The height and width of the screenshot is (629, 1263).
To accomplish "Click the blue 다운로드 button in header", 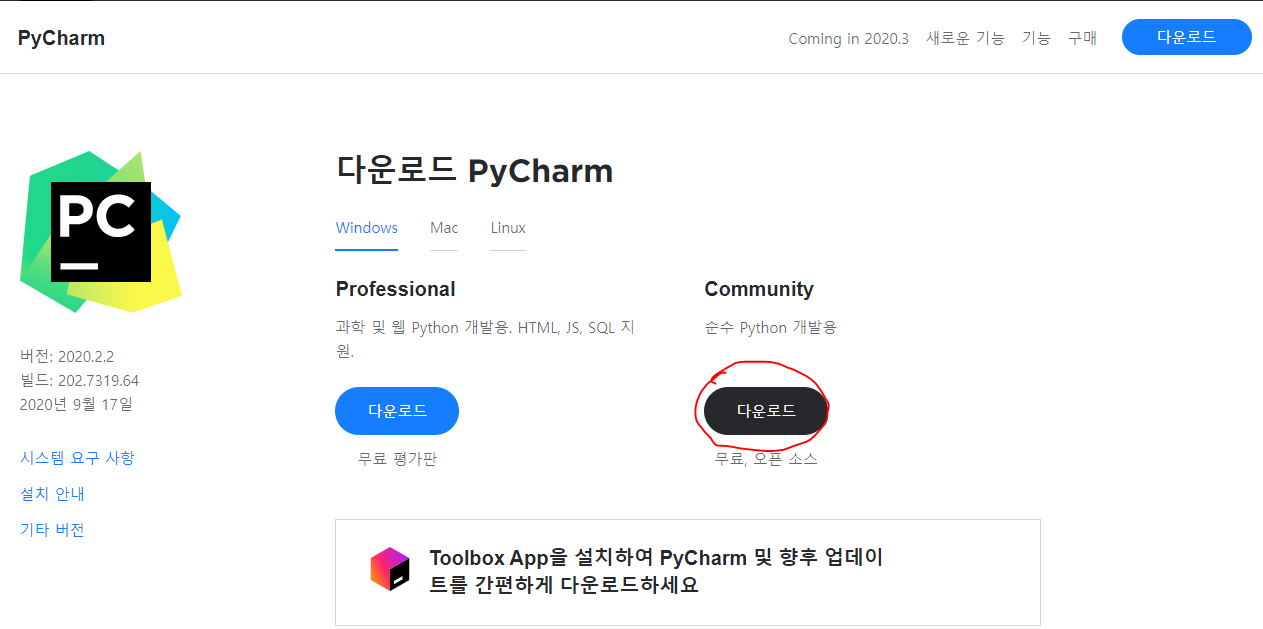I will click(x=1187, y=37).
